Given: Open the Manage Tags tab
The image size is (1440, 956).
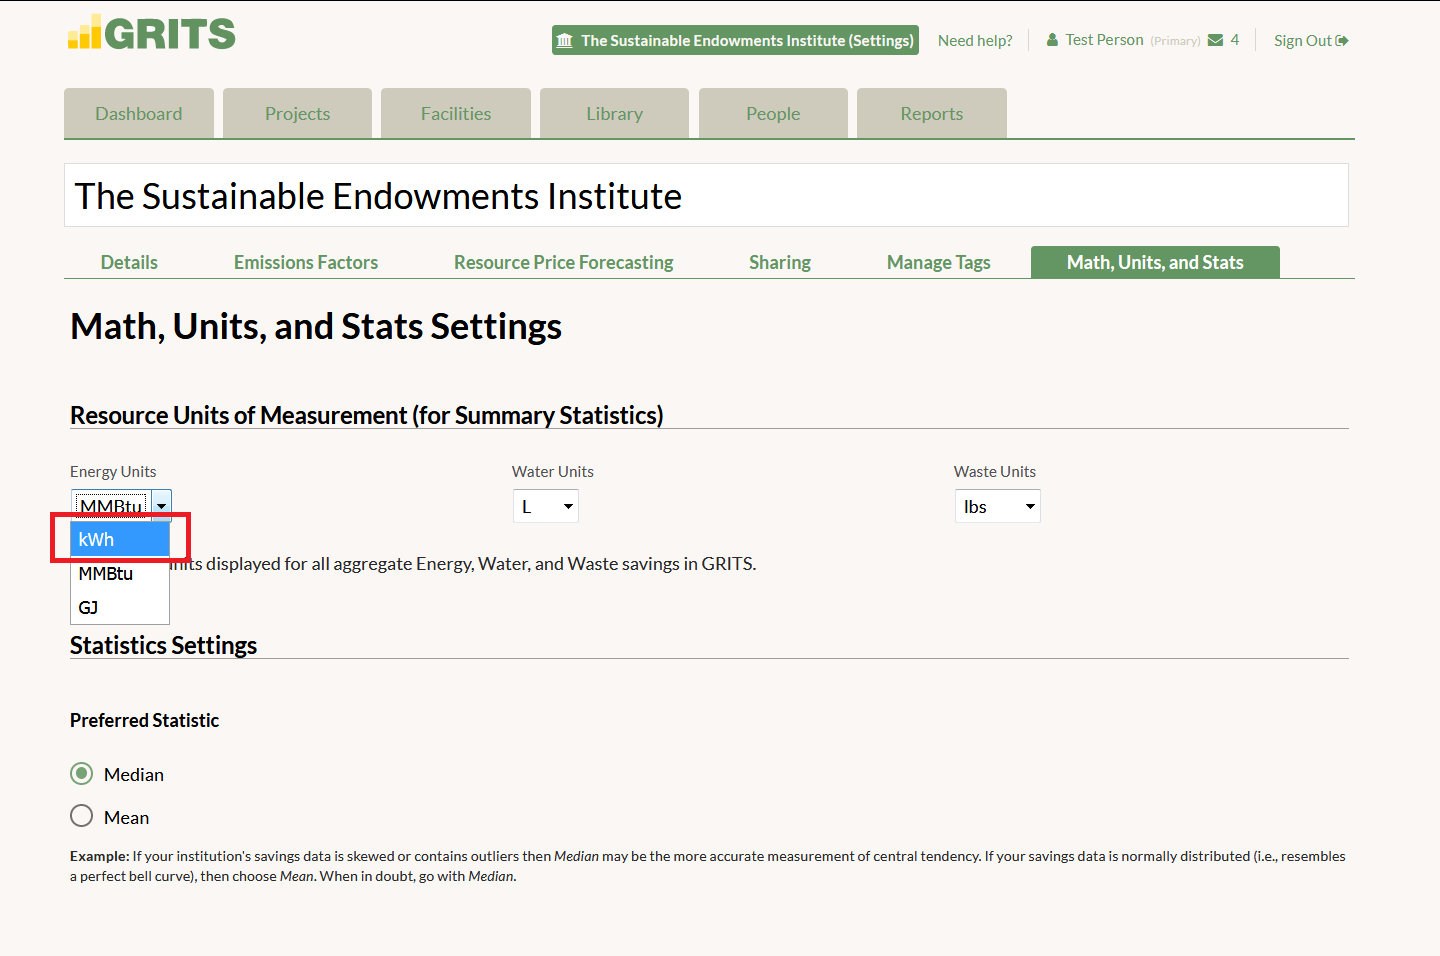Looking at the screenshot, I should 939,262.
